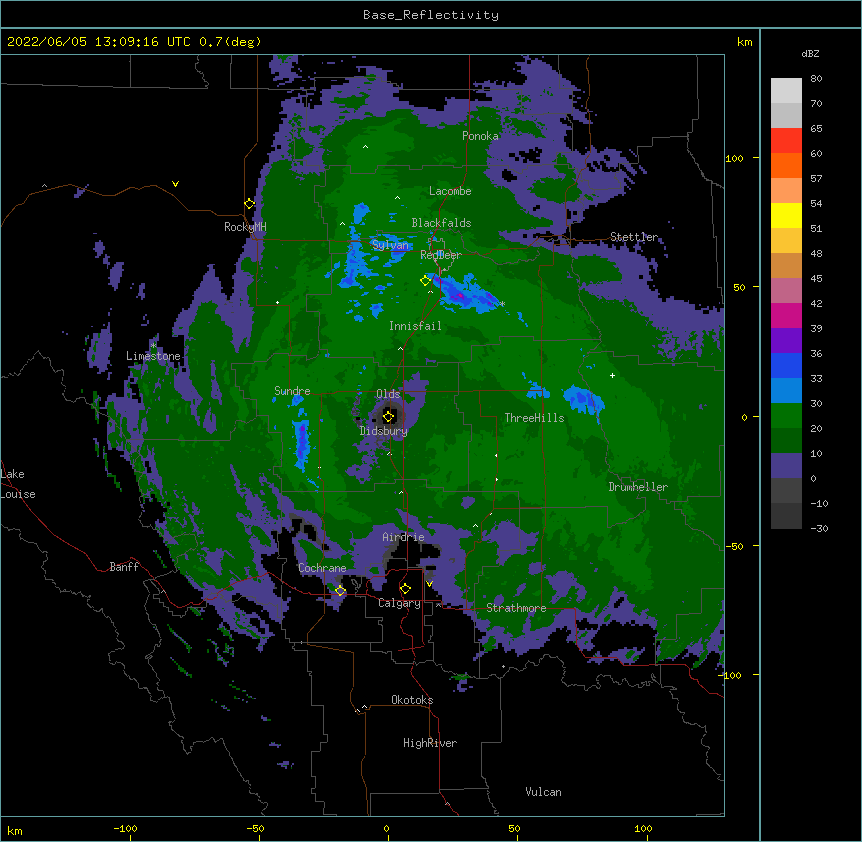Click the Calgary city label
Screen dimensions: 862x842
(x=399, y=603)
